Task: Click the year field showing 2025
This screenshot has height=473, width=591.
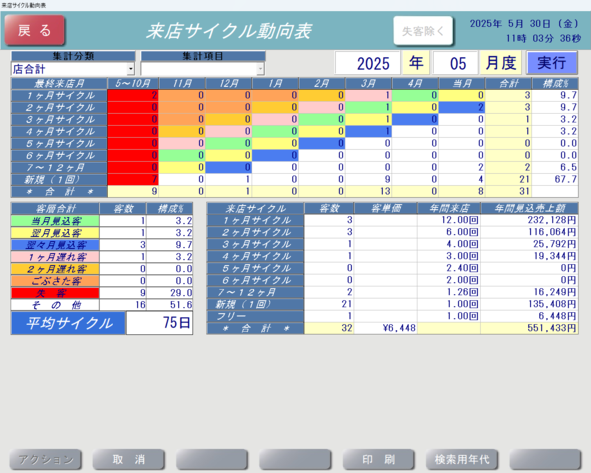Action: 367,63
